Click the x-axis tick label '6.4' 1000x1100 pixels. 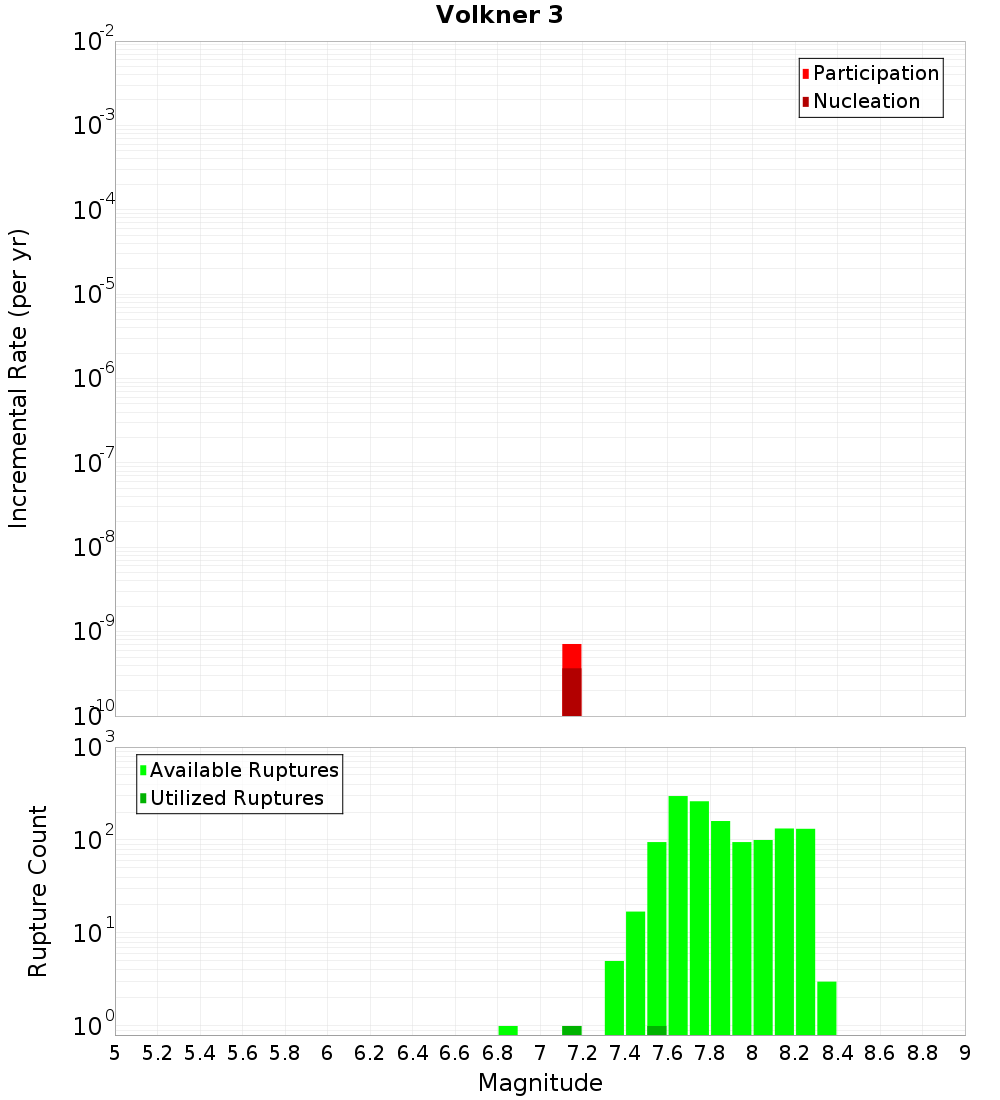click(x=413, y=1054)
